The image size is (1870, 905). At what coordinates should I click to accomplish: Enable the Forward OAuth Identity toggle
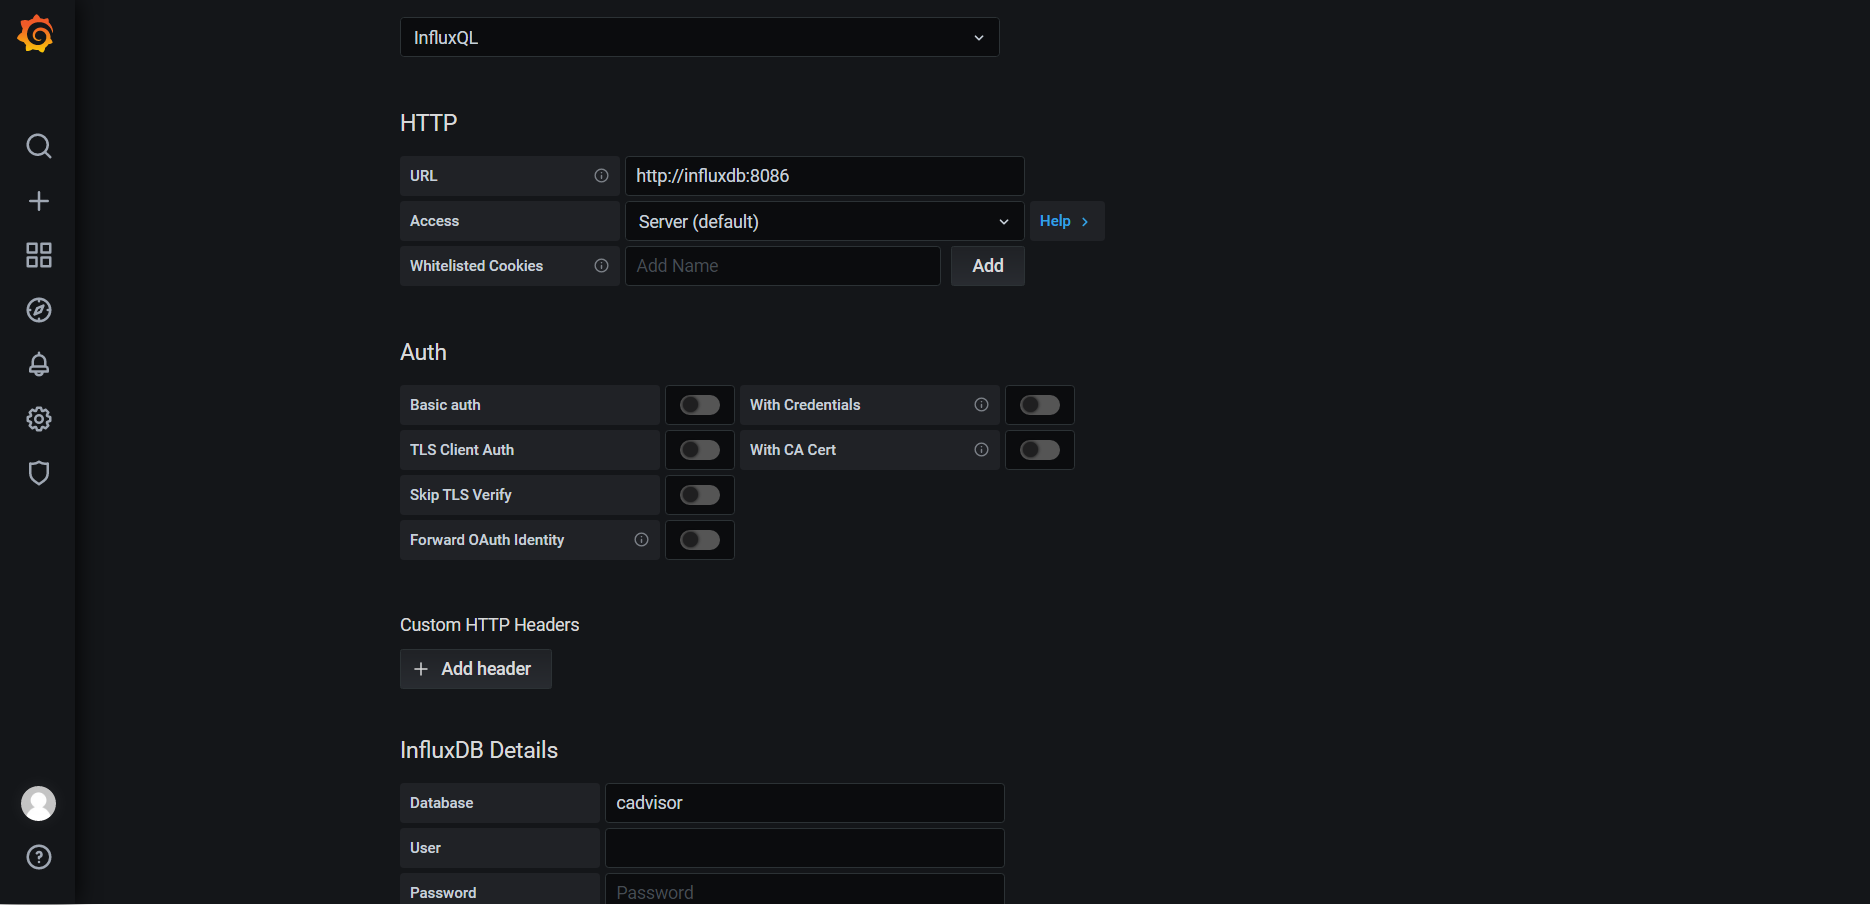click(x=700, y=540)
